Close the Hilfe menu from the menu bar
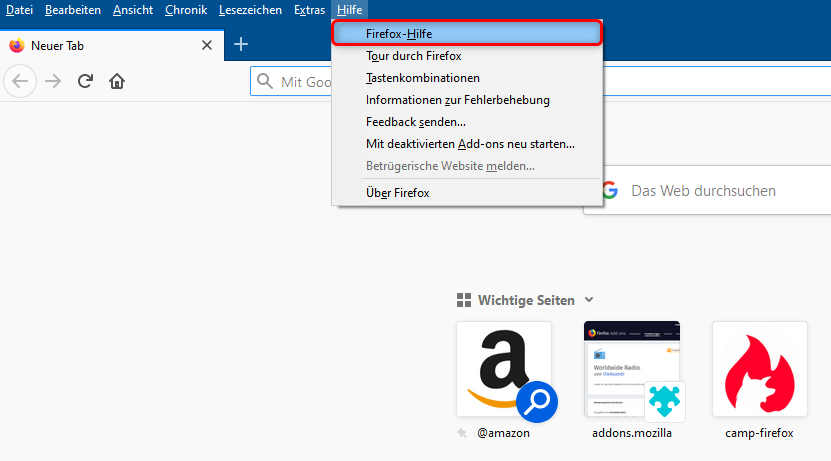Image resolution: width=831 pixels, height=461 pixels. [x=349, y=10]
